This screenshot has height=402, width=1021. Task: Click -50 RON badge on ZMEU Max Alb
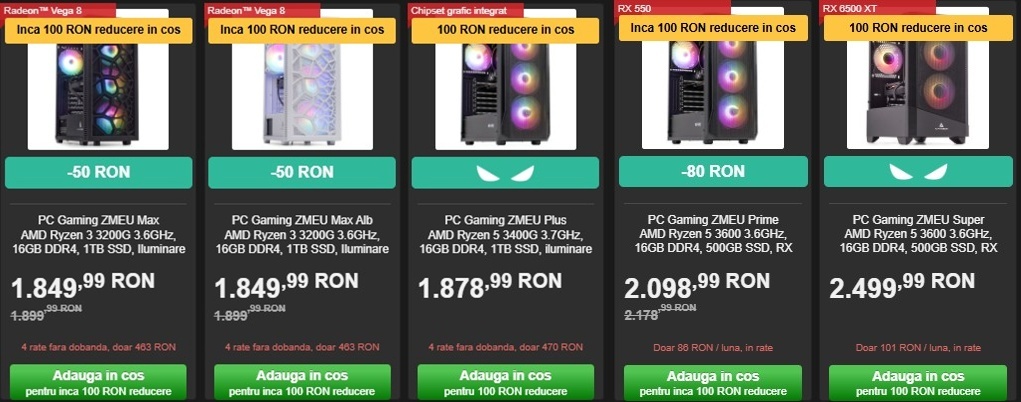[x=302, y=173]
